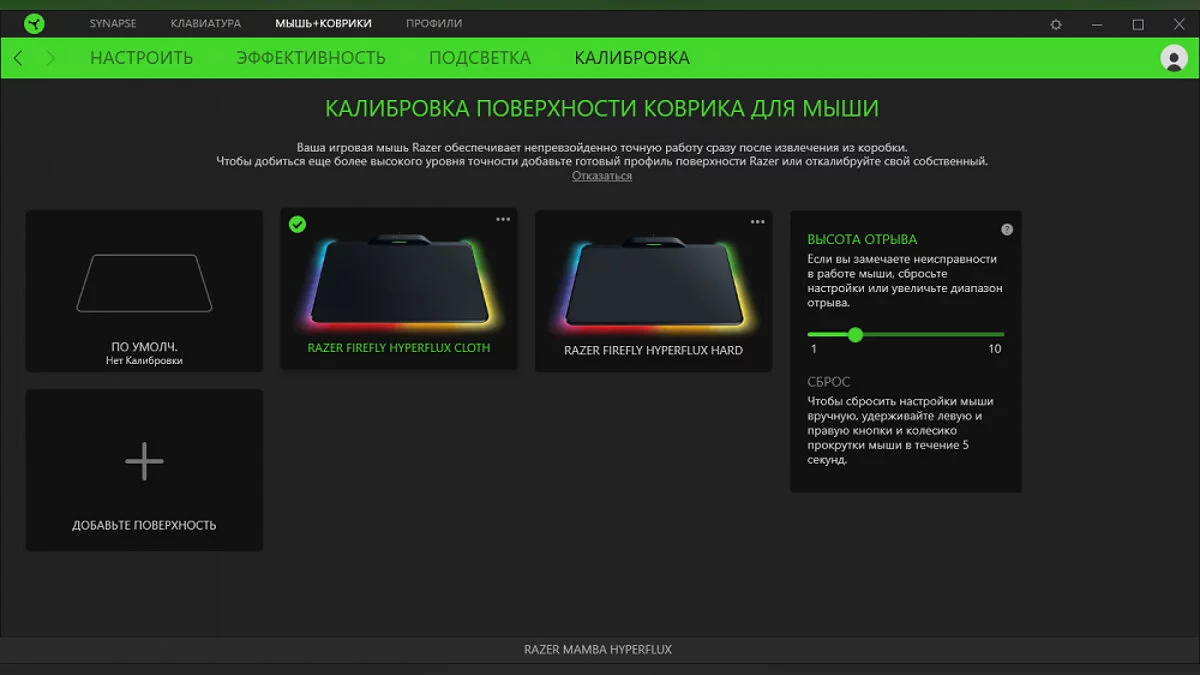Open the ПРОФИЛИ tab
Viewport: 1200px width, 675px height.
(434, 23)
